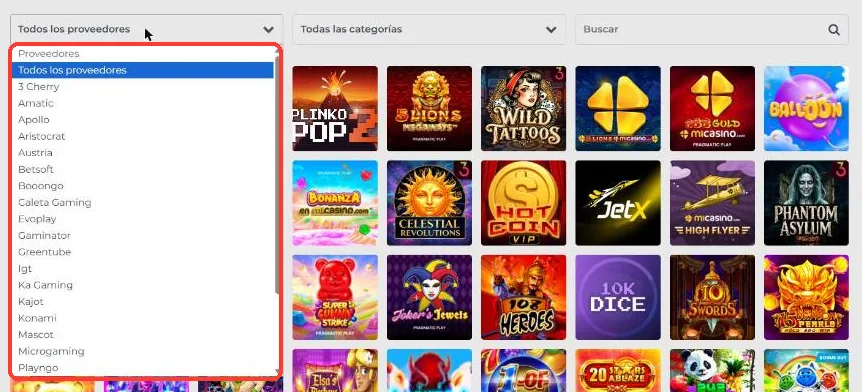This screenshot has width=862, height=392.
Task: Select Todos los proveedores in list
Action: [142, 70]
